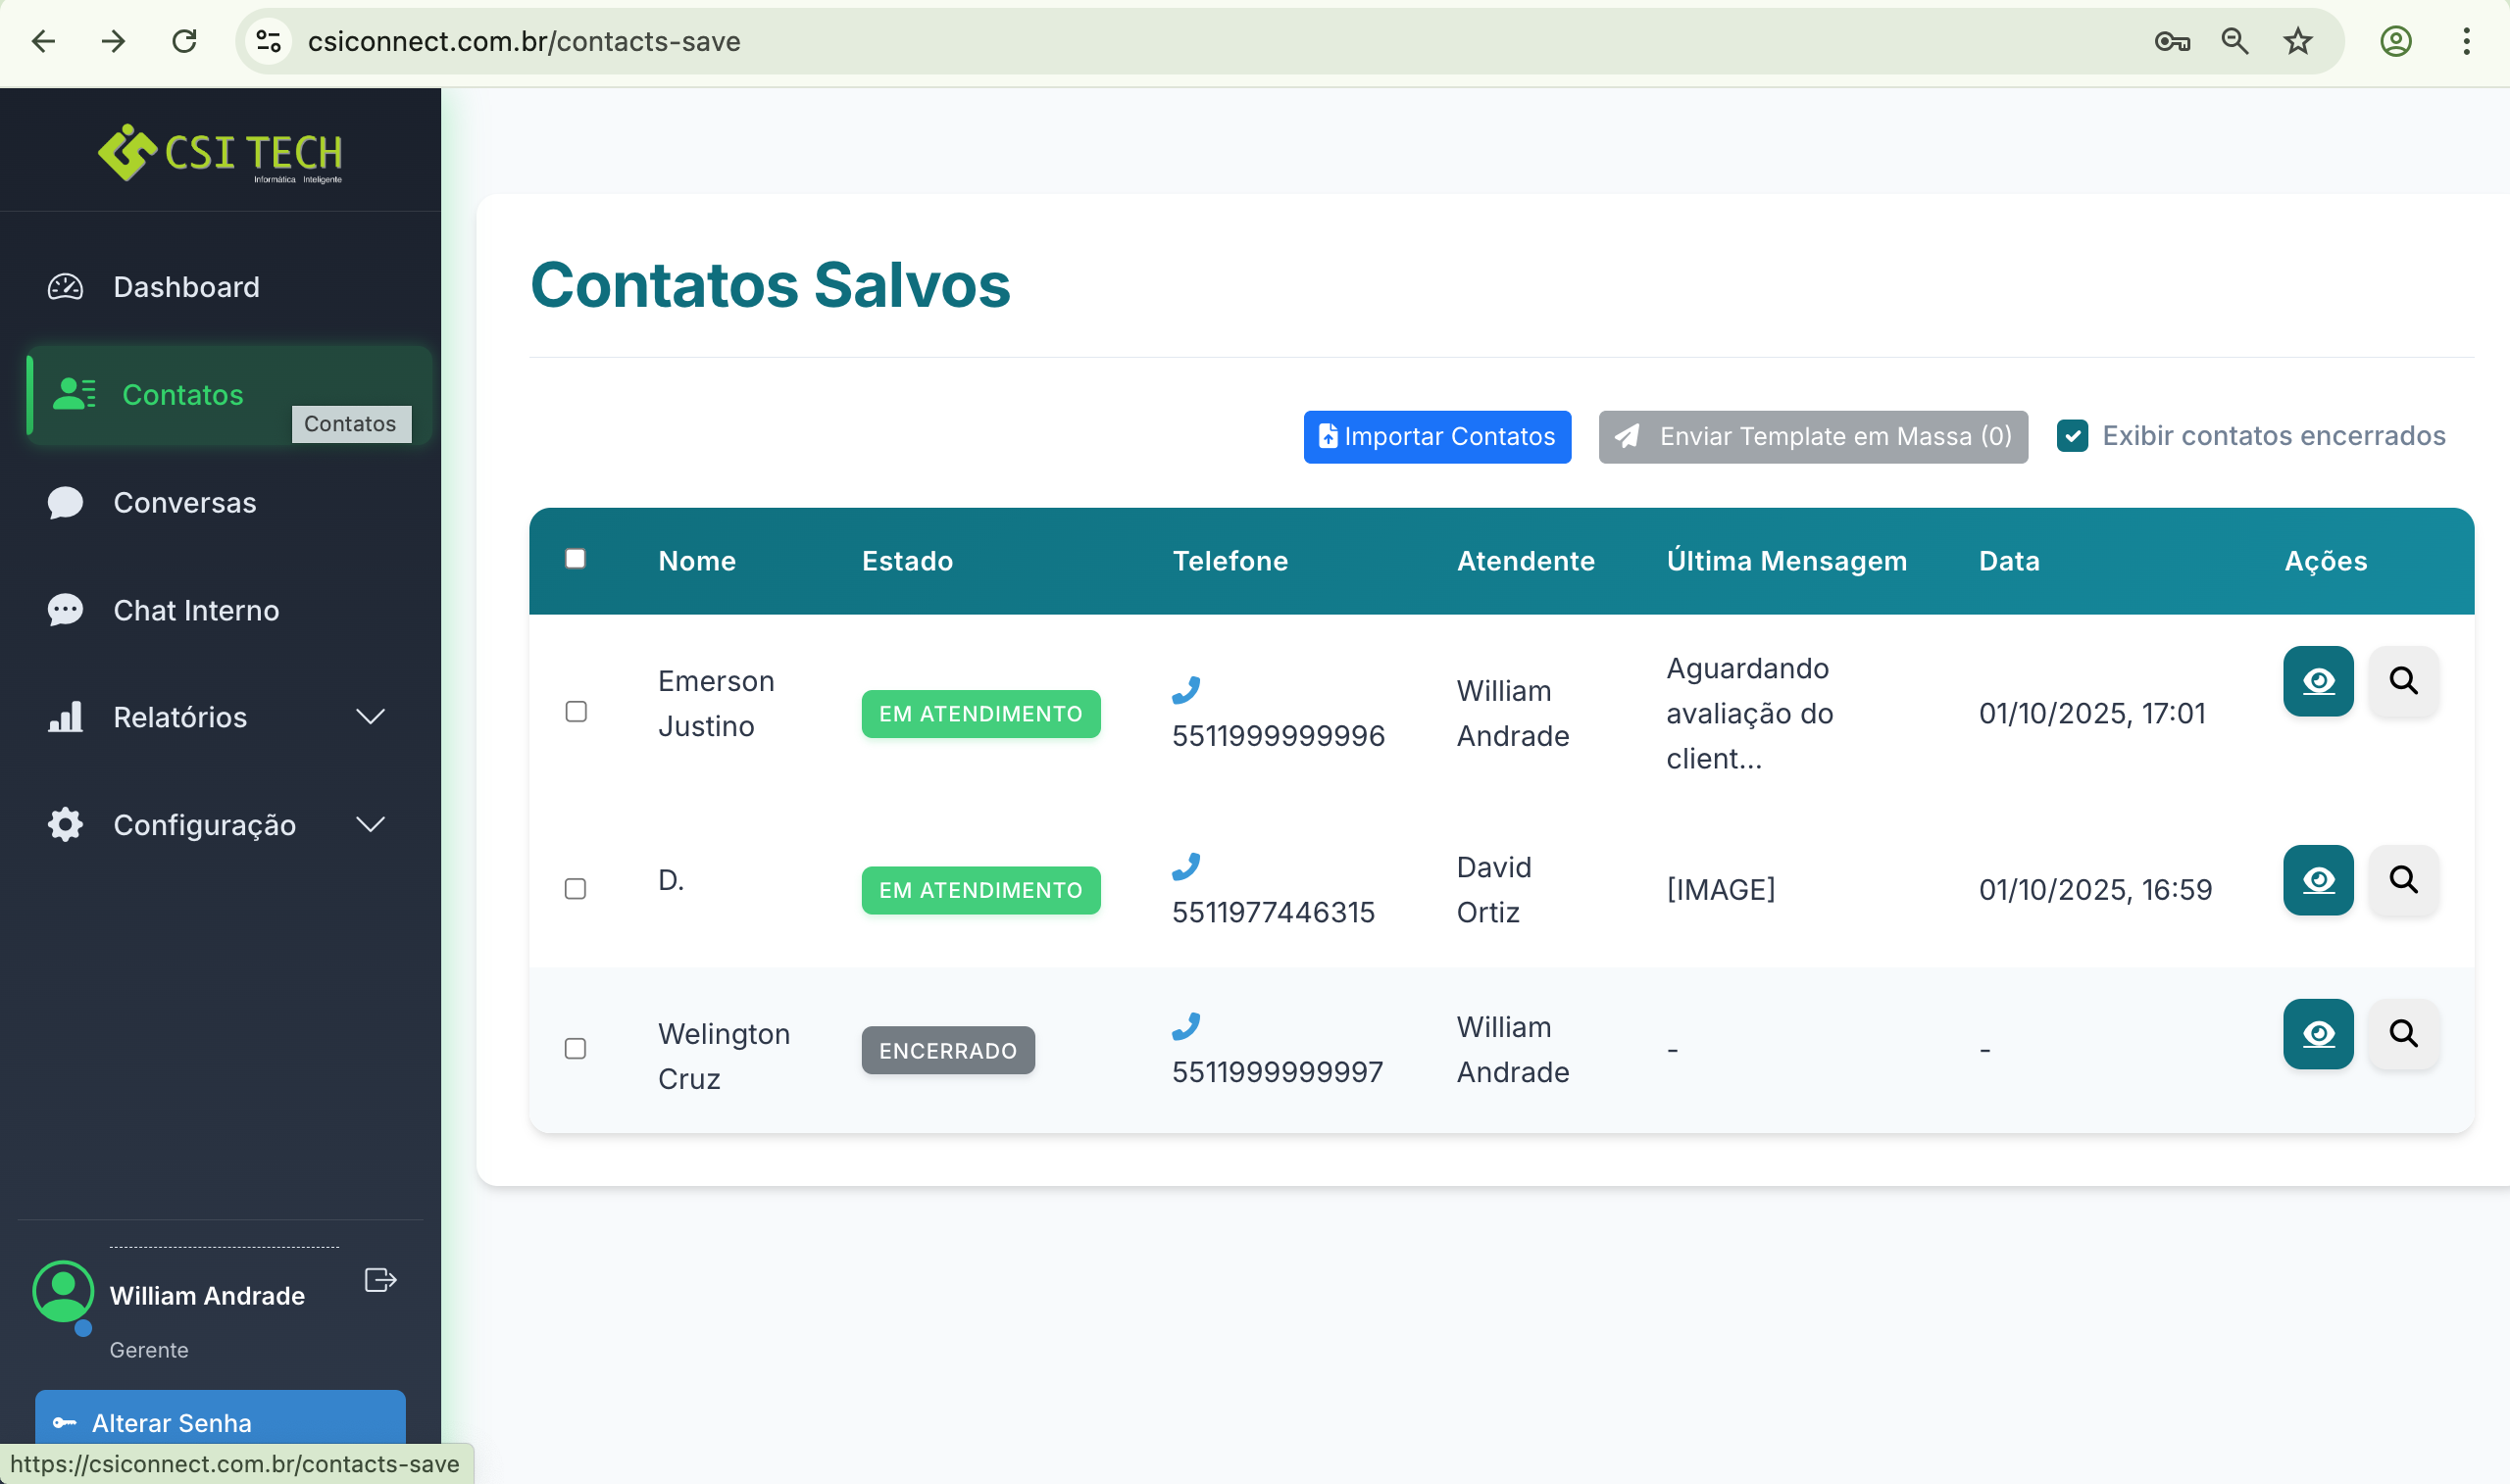The width and height of the screenshot is (2510, 1484).
Task: Expand the Relatórios submenu
Action: tap(370, 717)
